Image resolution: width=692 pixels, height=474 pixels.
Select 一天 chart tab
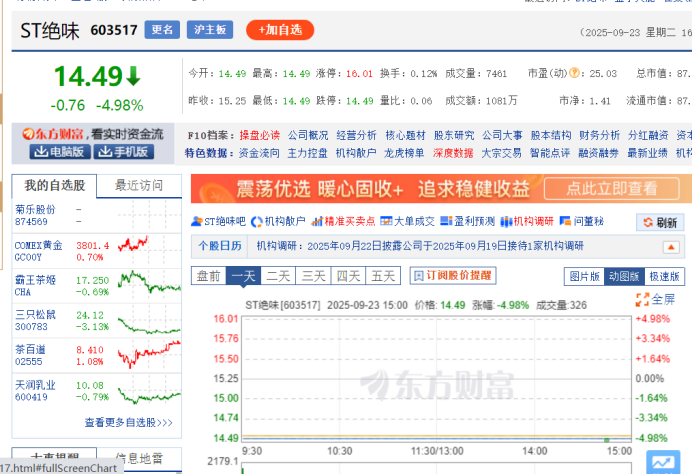pyautogui.click(x=243, y=276)
